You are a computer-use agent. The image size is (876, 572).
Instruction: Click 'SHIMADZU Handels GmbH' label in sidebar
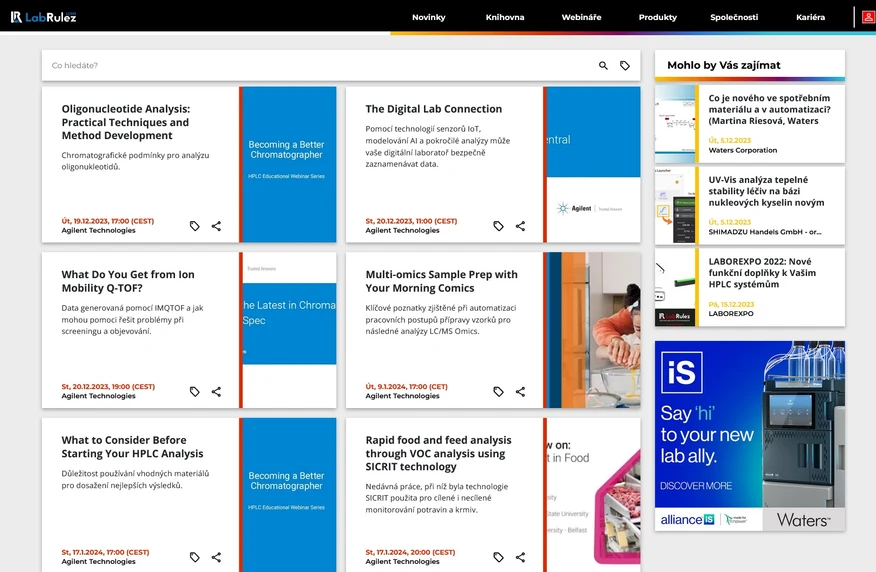tap(765, 232)
